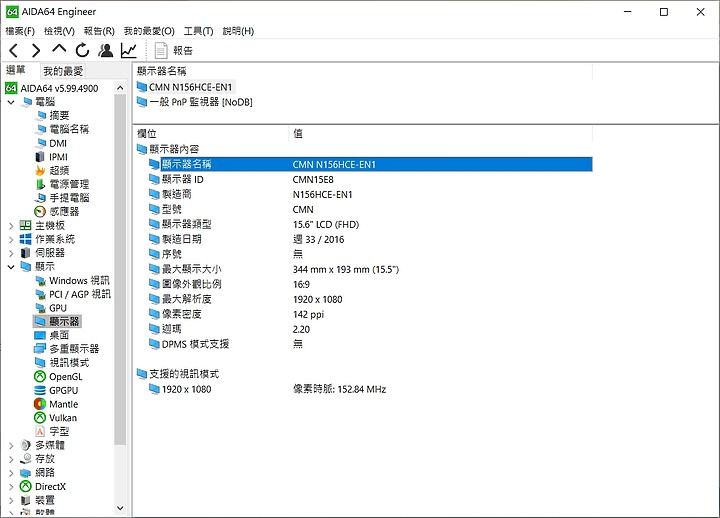Click the 多媒體 speaker icon

(26, 445)
